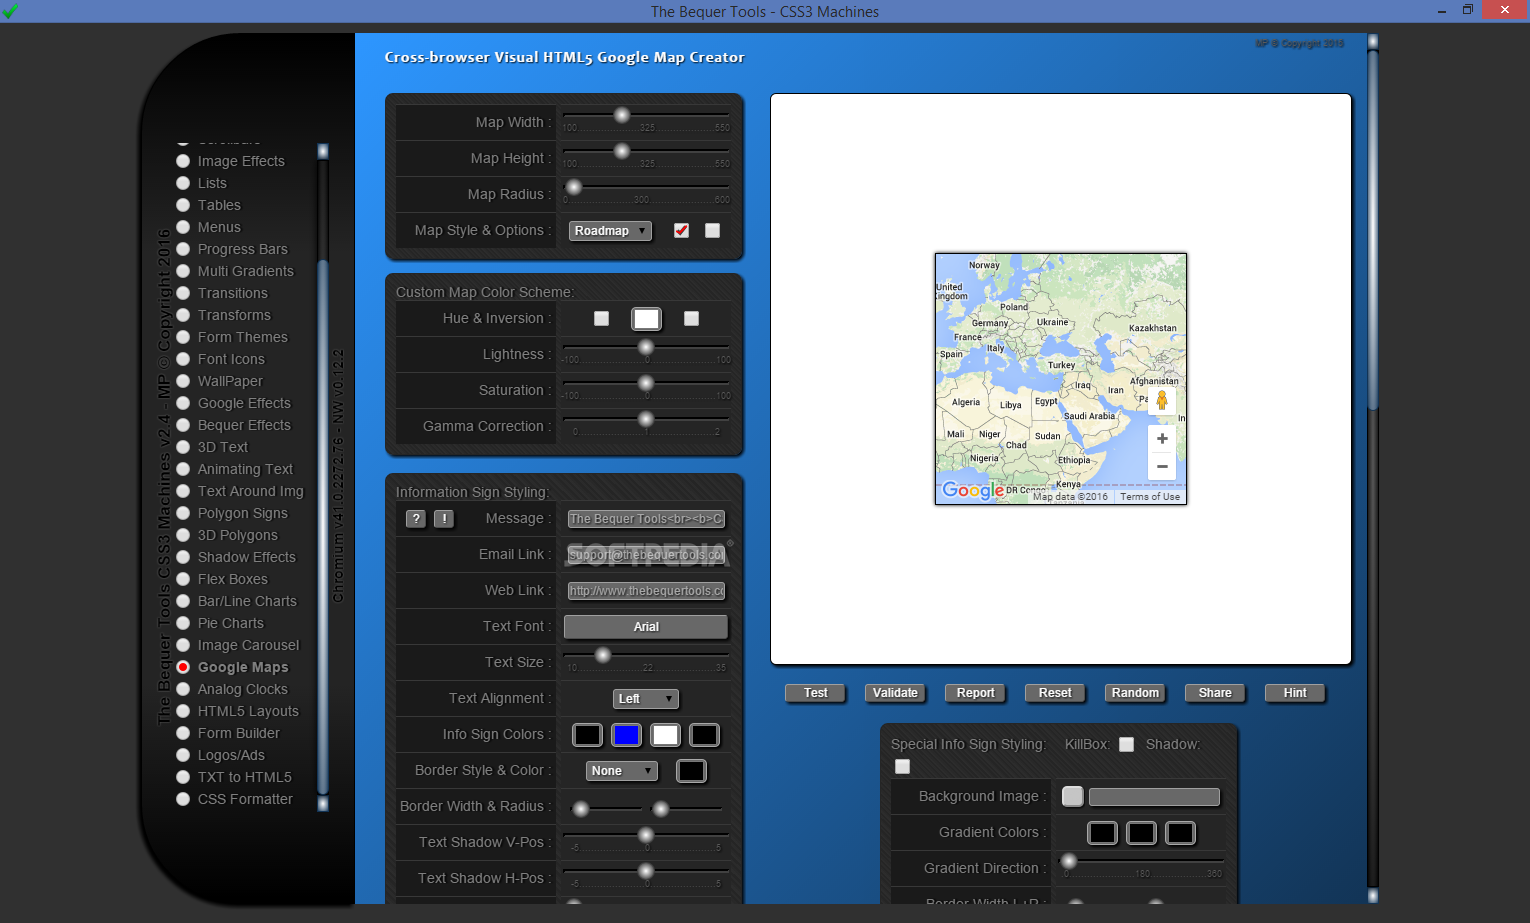This screenshot has height=923, width=1530.
Task: Click the Share button
Action: (1215, 693)
